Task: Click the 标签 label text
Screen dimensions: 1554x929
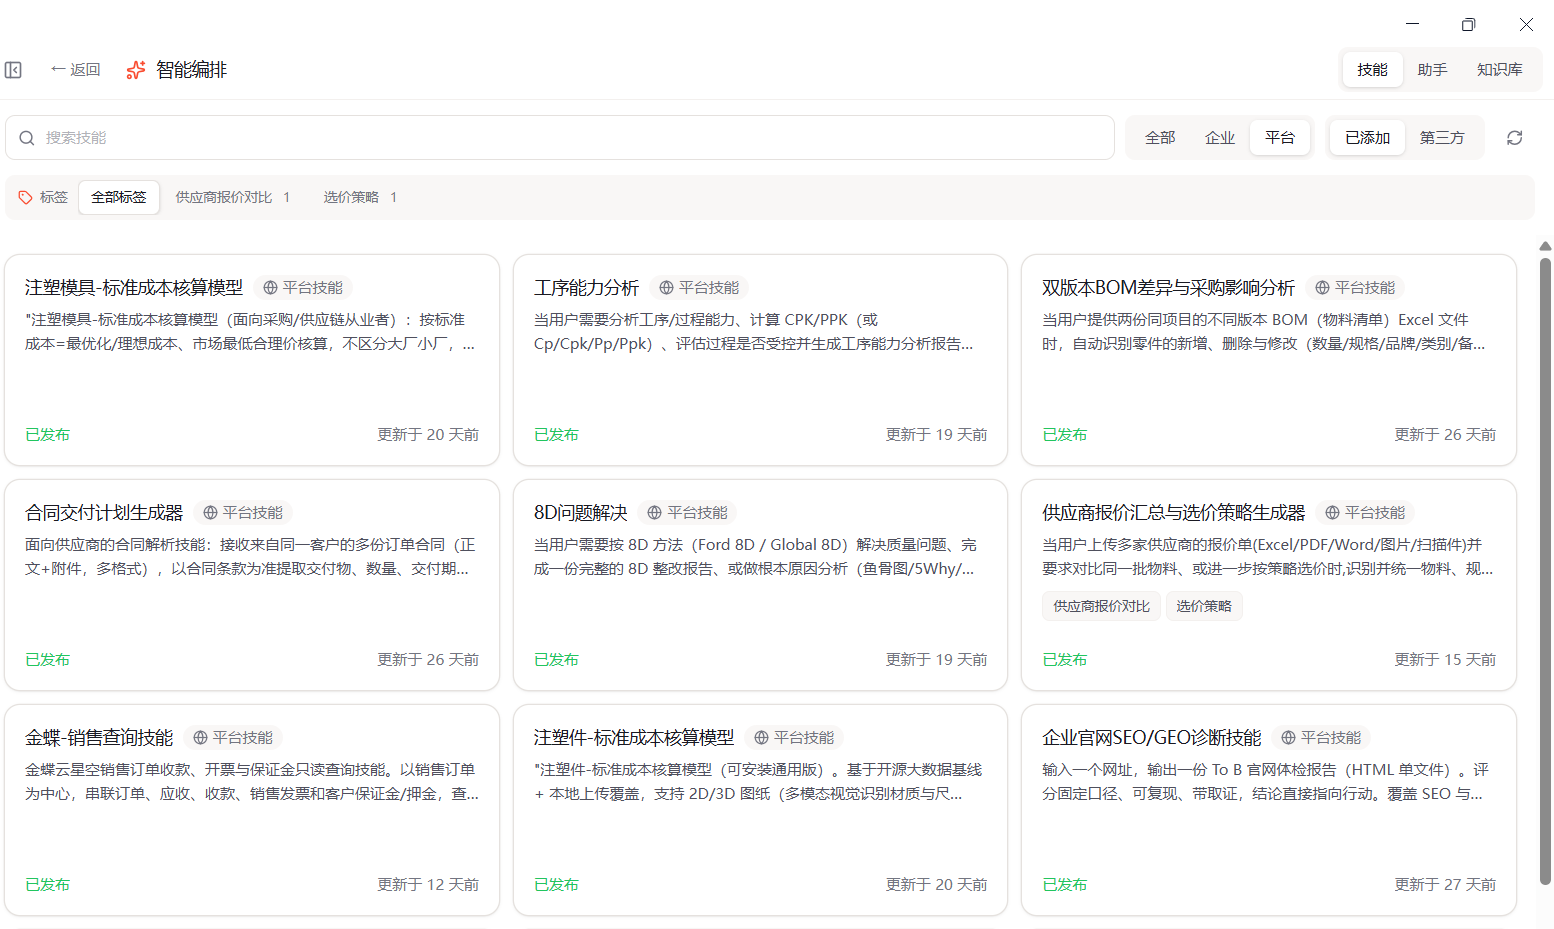Action: (x=54, y=197)
